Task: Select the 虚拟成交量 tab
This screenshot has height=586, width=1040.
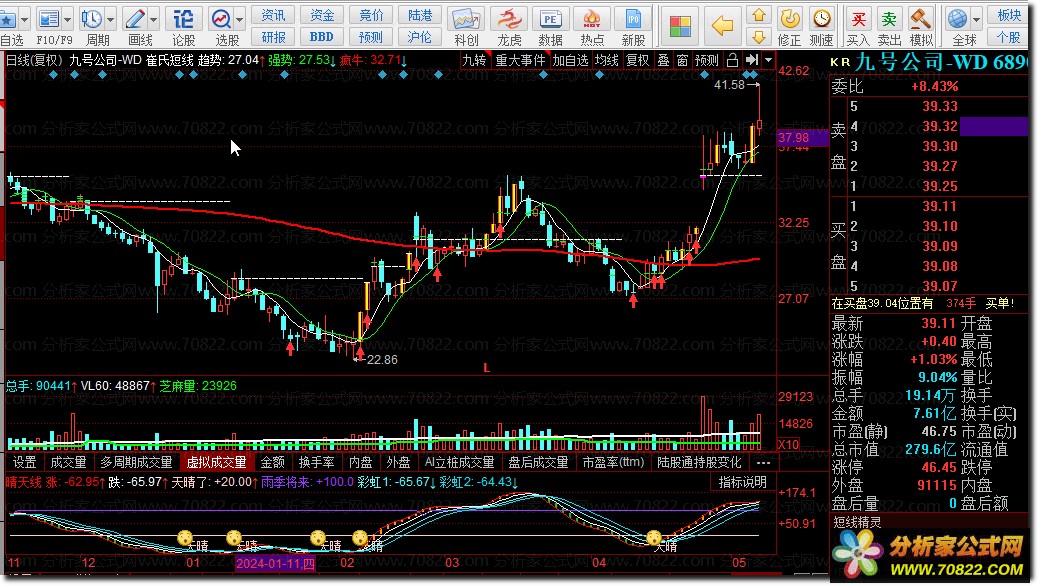Action: point(216,462)
